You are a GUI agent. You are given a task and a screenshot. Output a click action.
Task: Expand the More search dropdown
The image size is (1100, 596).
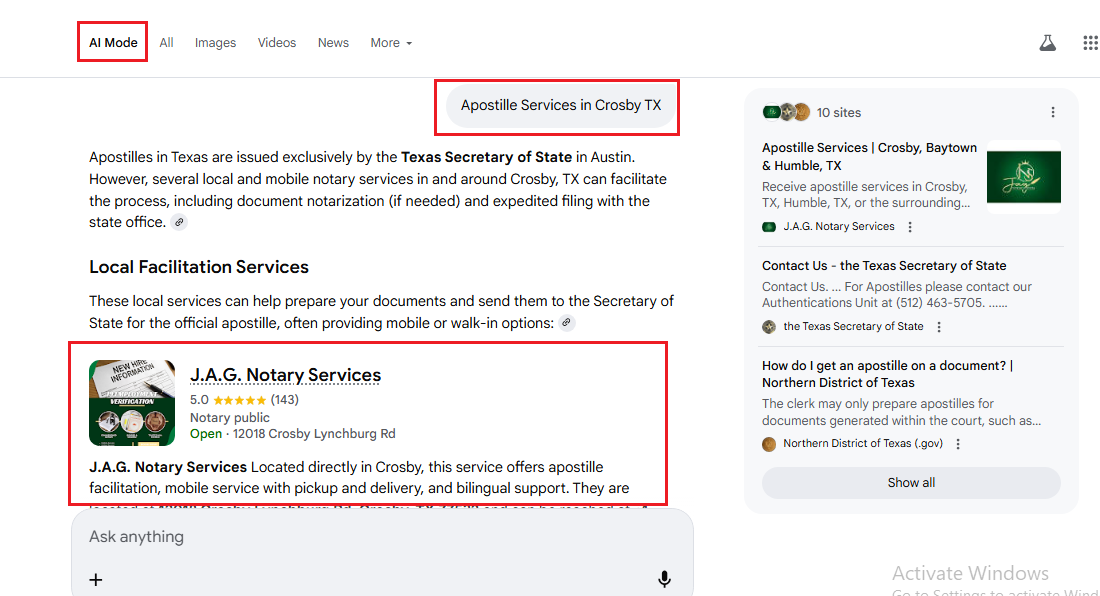[391, 43]
